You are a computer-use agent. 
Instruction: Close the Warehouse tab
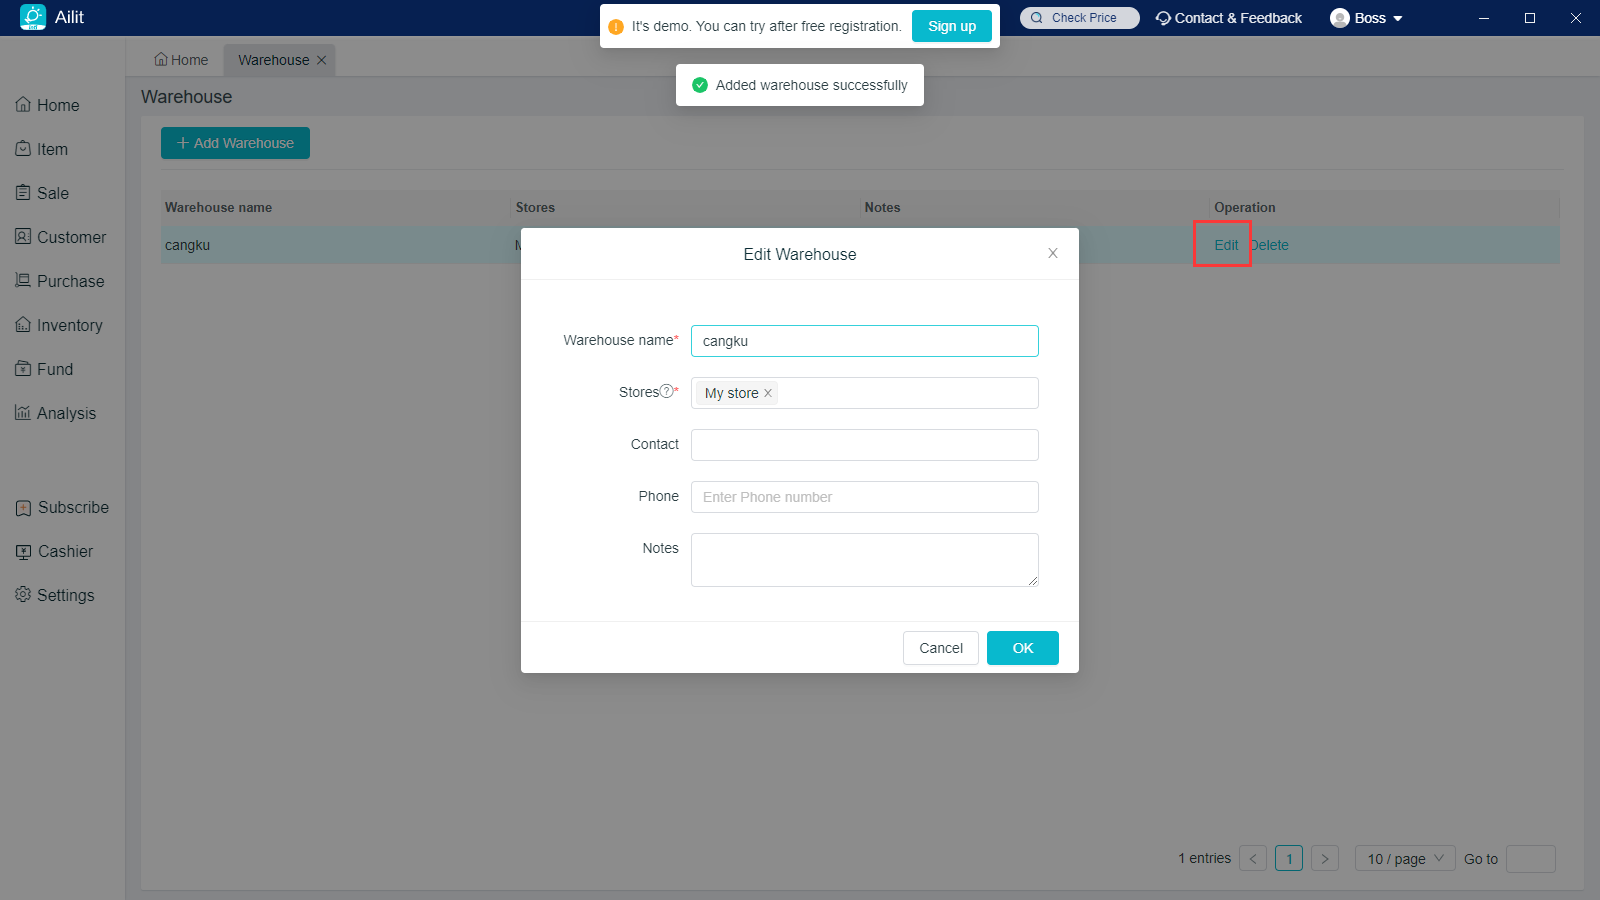(x=322, y=60)
